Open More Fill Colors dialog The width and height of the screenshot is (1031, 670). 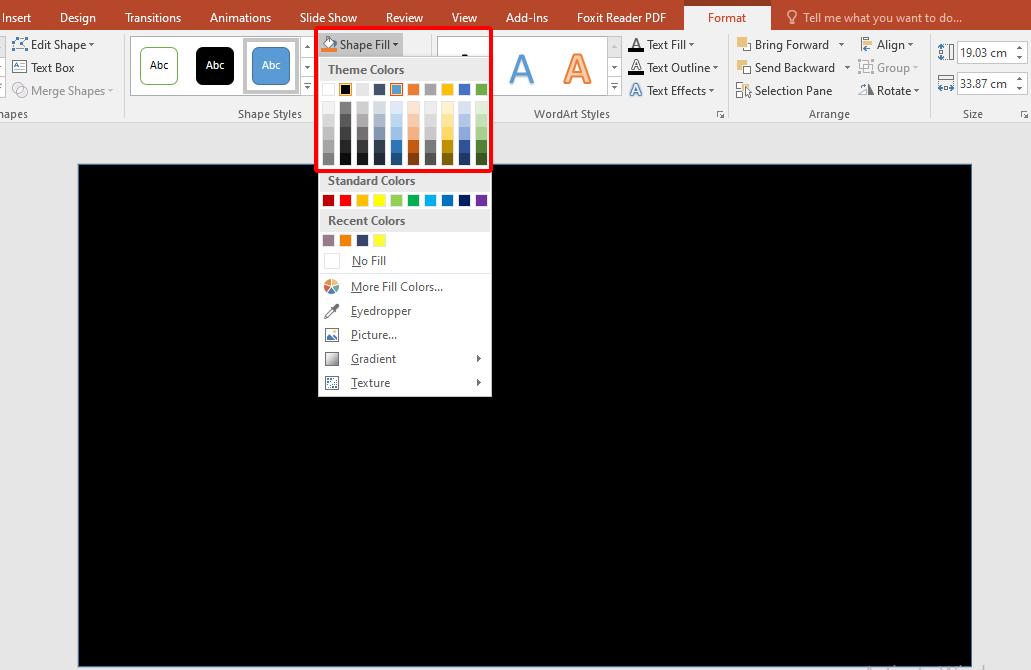pos(396,287)
